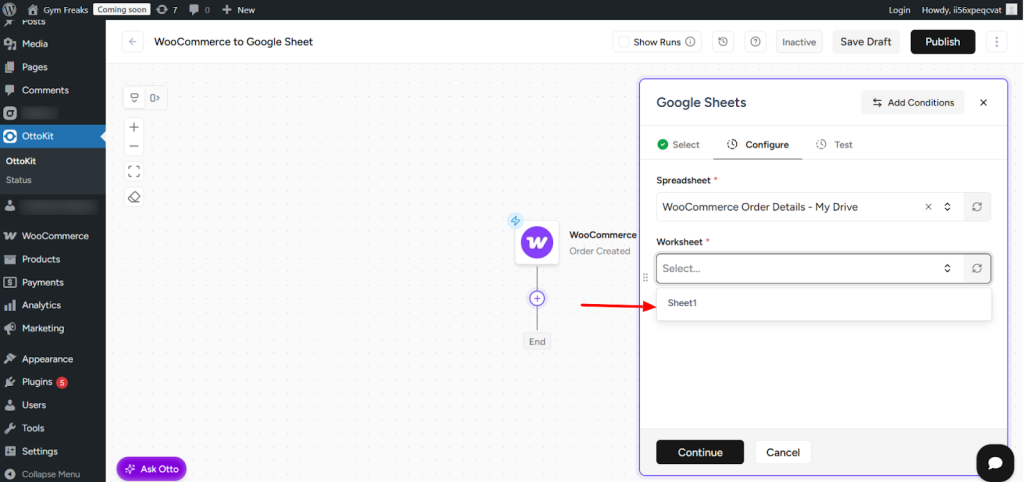Zoom out on the workflow canvas
1024x482 pixels.
pos(134,146)
